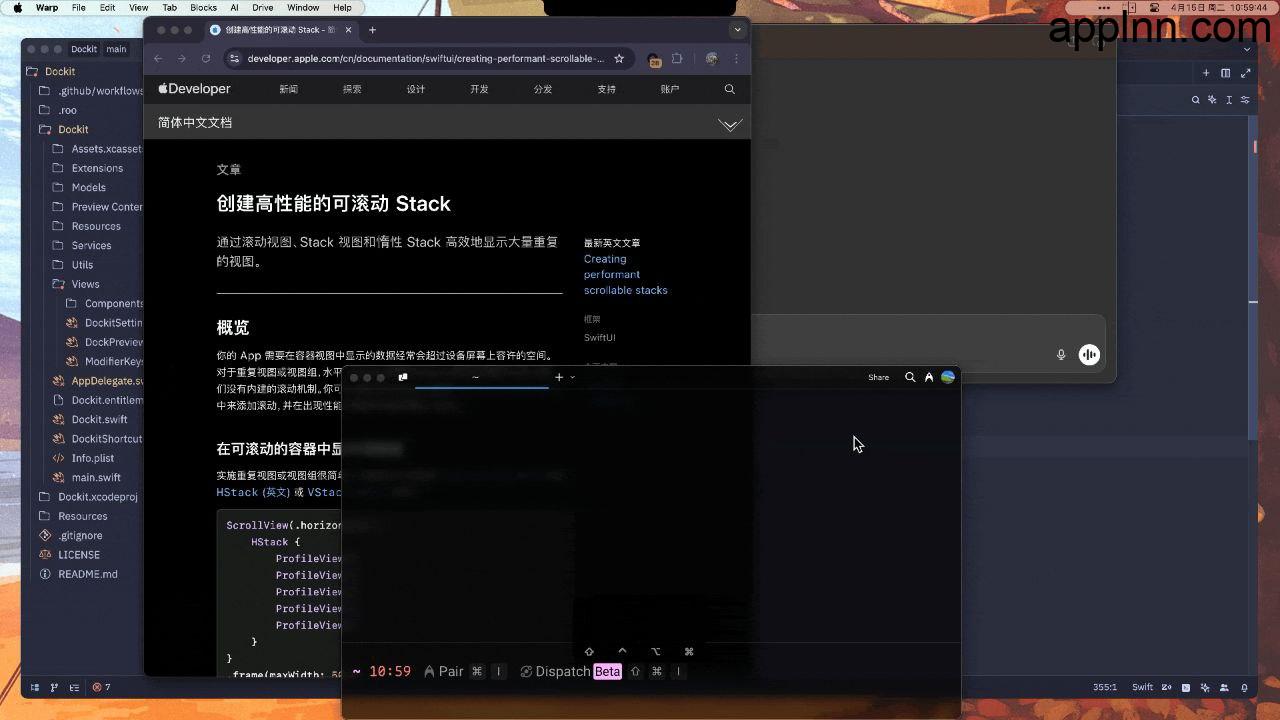Select the Dockit.xcodeproj item
The height and width of the screenshot is (720, 1280).
(97, 497)
